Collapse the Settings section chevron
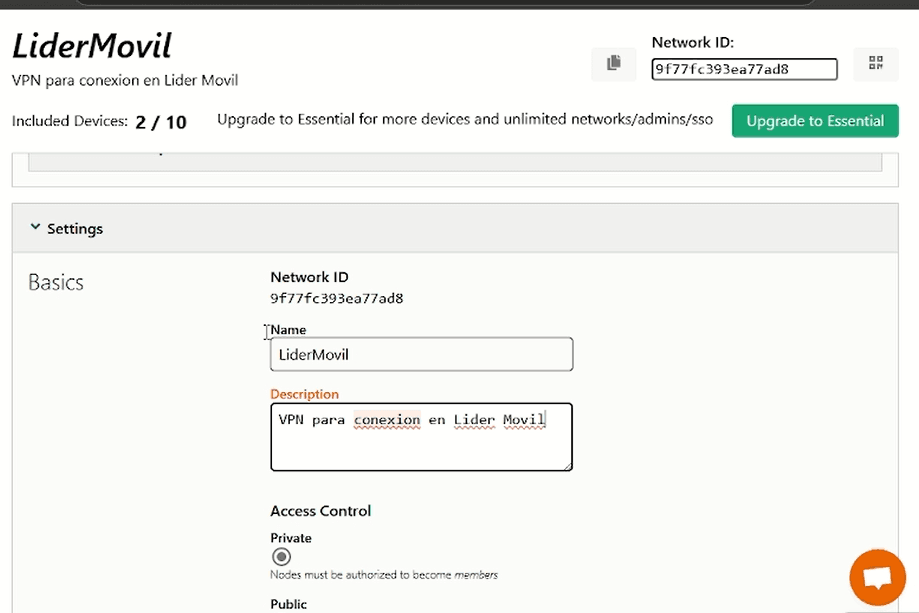Viewport: 919px width, 613px height. coord(36,228)
